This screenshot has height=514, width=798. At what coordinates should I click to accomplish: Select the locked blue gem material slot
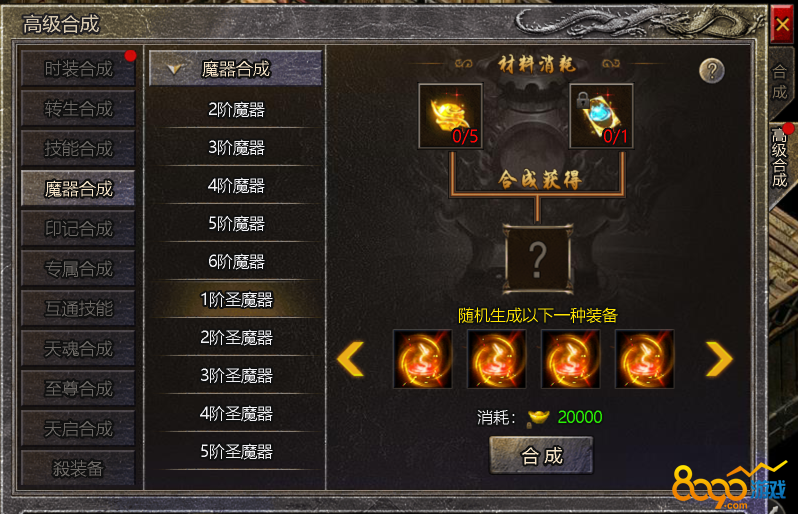[x=601, y=116]
